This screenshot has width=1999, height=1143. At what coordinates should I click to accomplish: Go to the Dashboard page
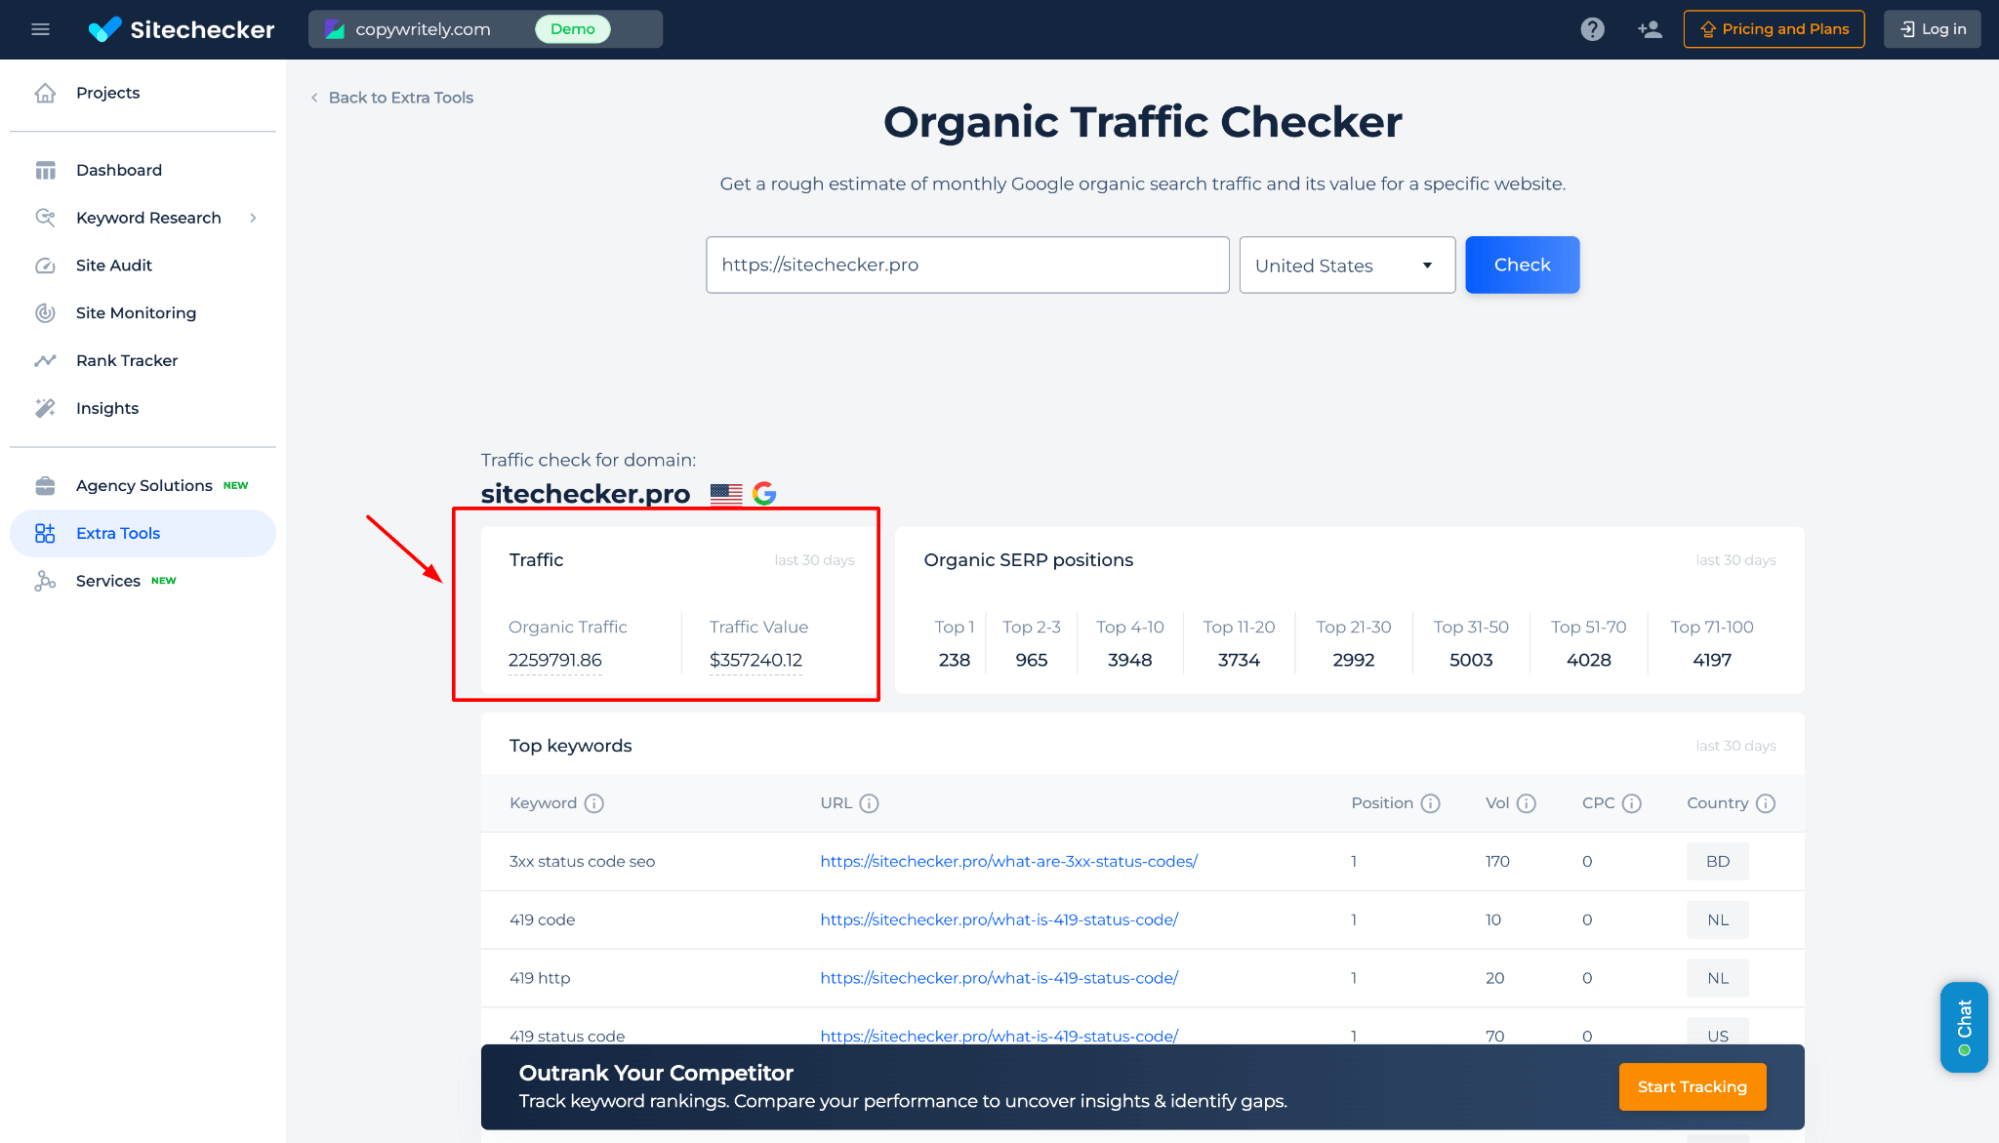coord(119,170)
